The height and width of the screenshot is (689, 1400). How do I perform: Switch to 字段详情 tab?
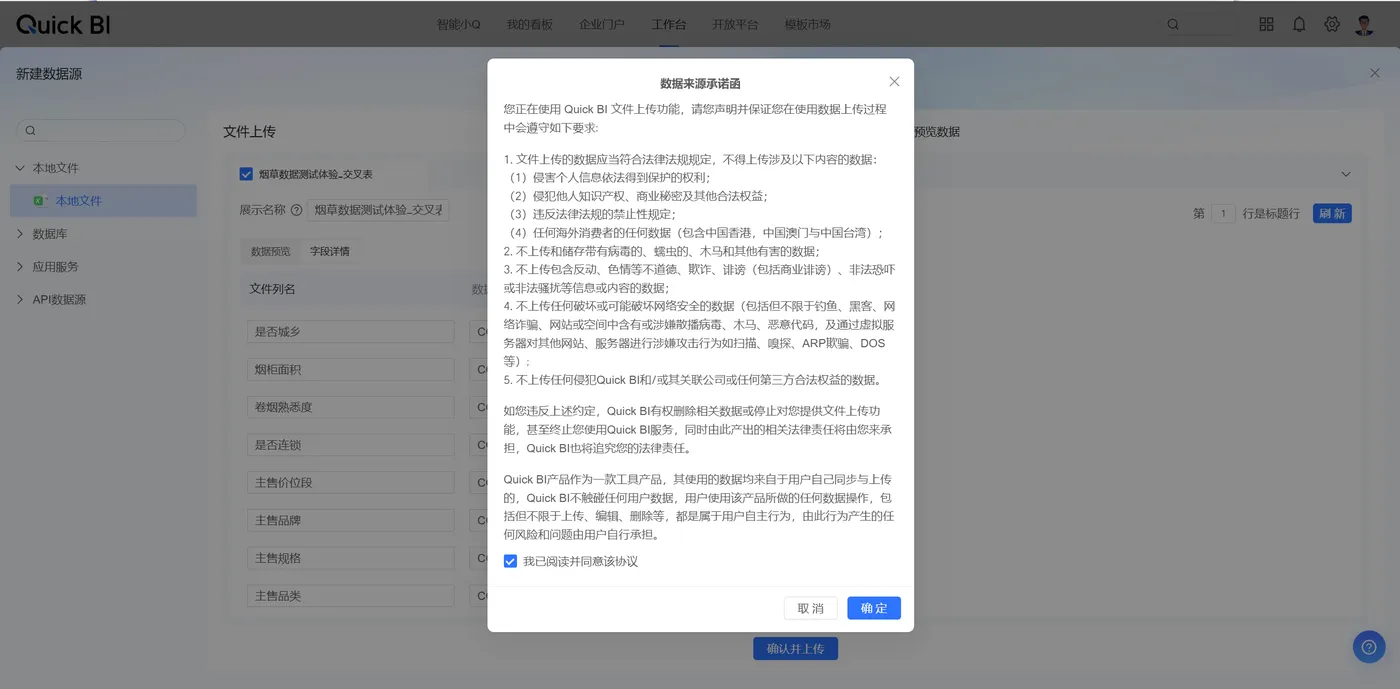330,252
